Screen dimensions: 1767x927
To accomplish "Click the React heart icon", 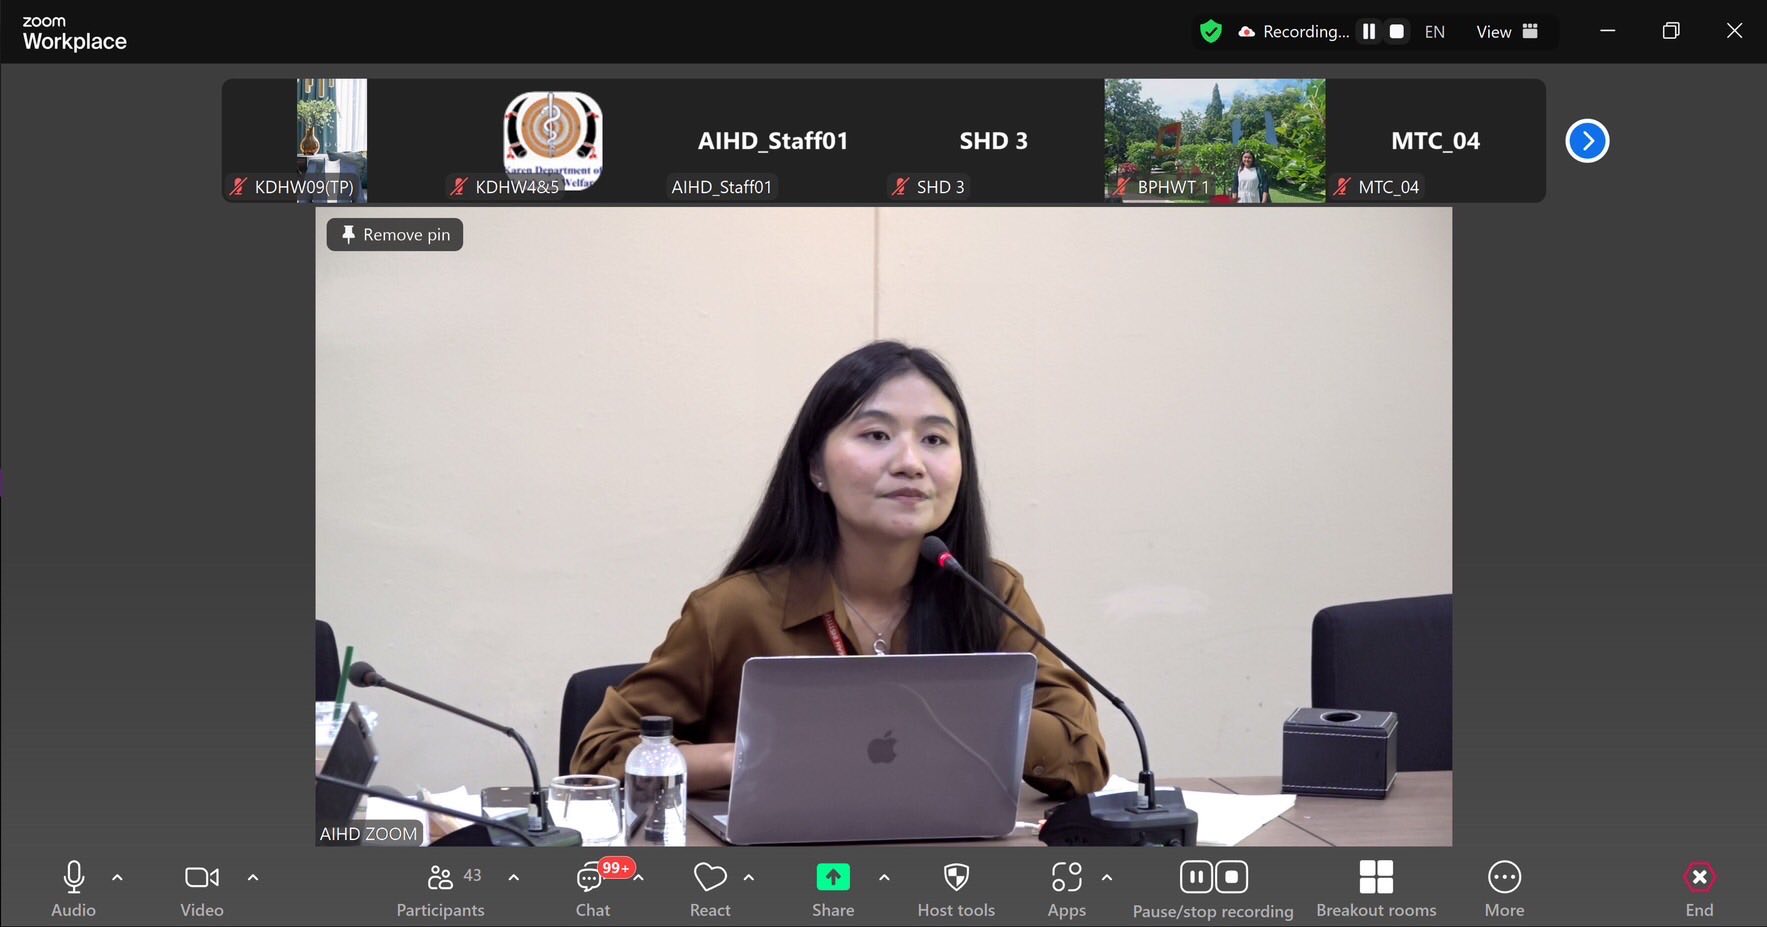I will click(x=710, y=889).
